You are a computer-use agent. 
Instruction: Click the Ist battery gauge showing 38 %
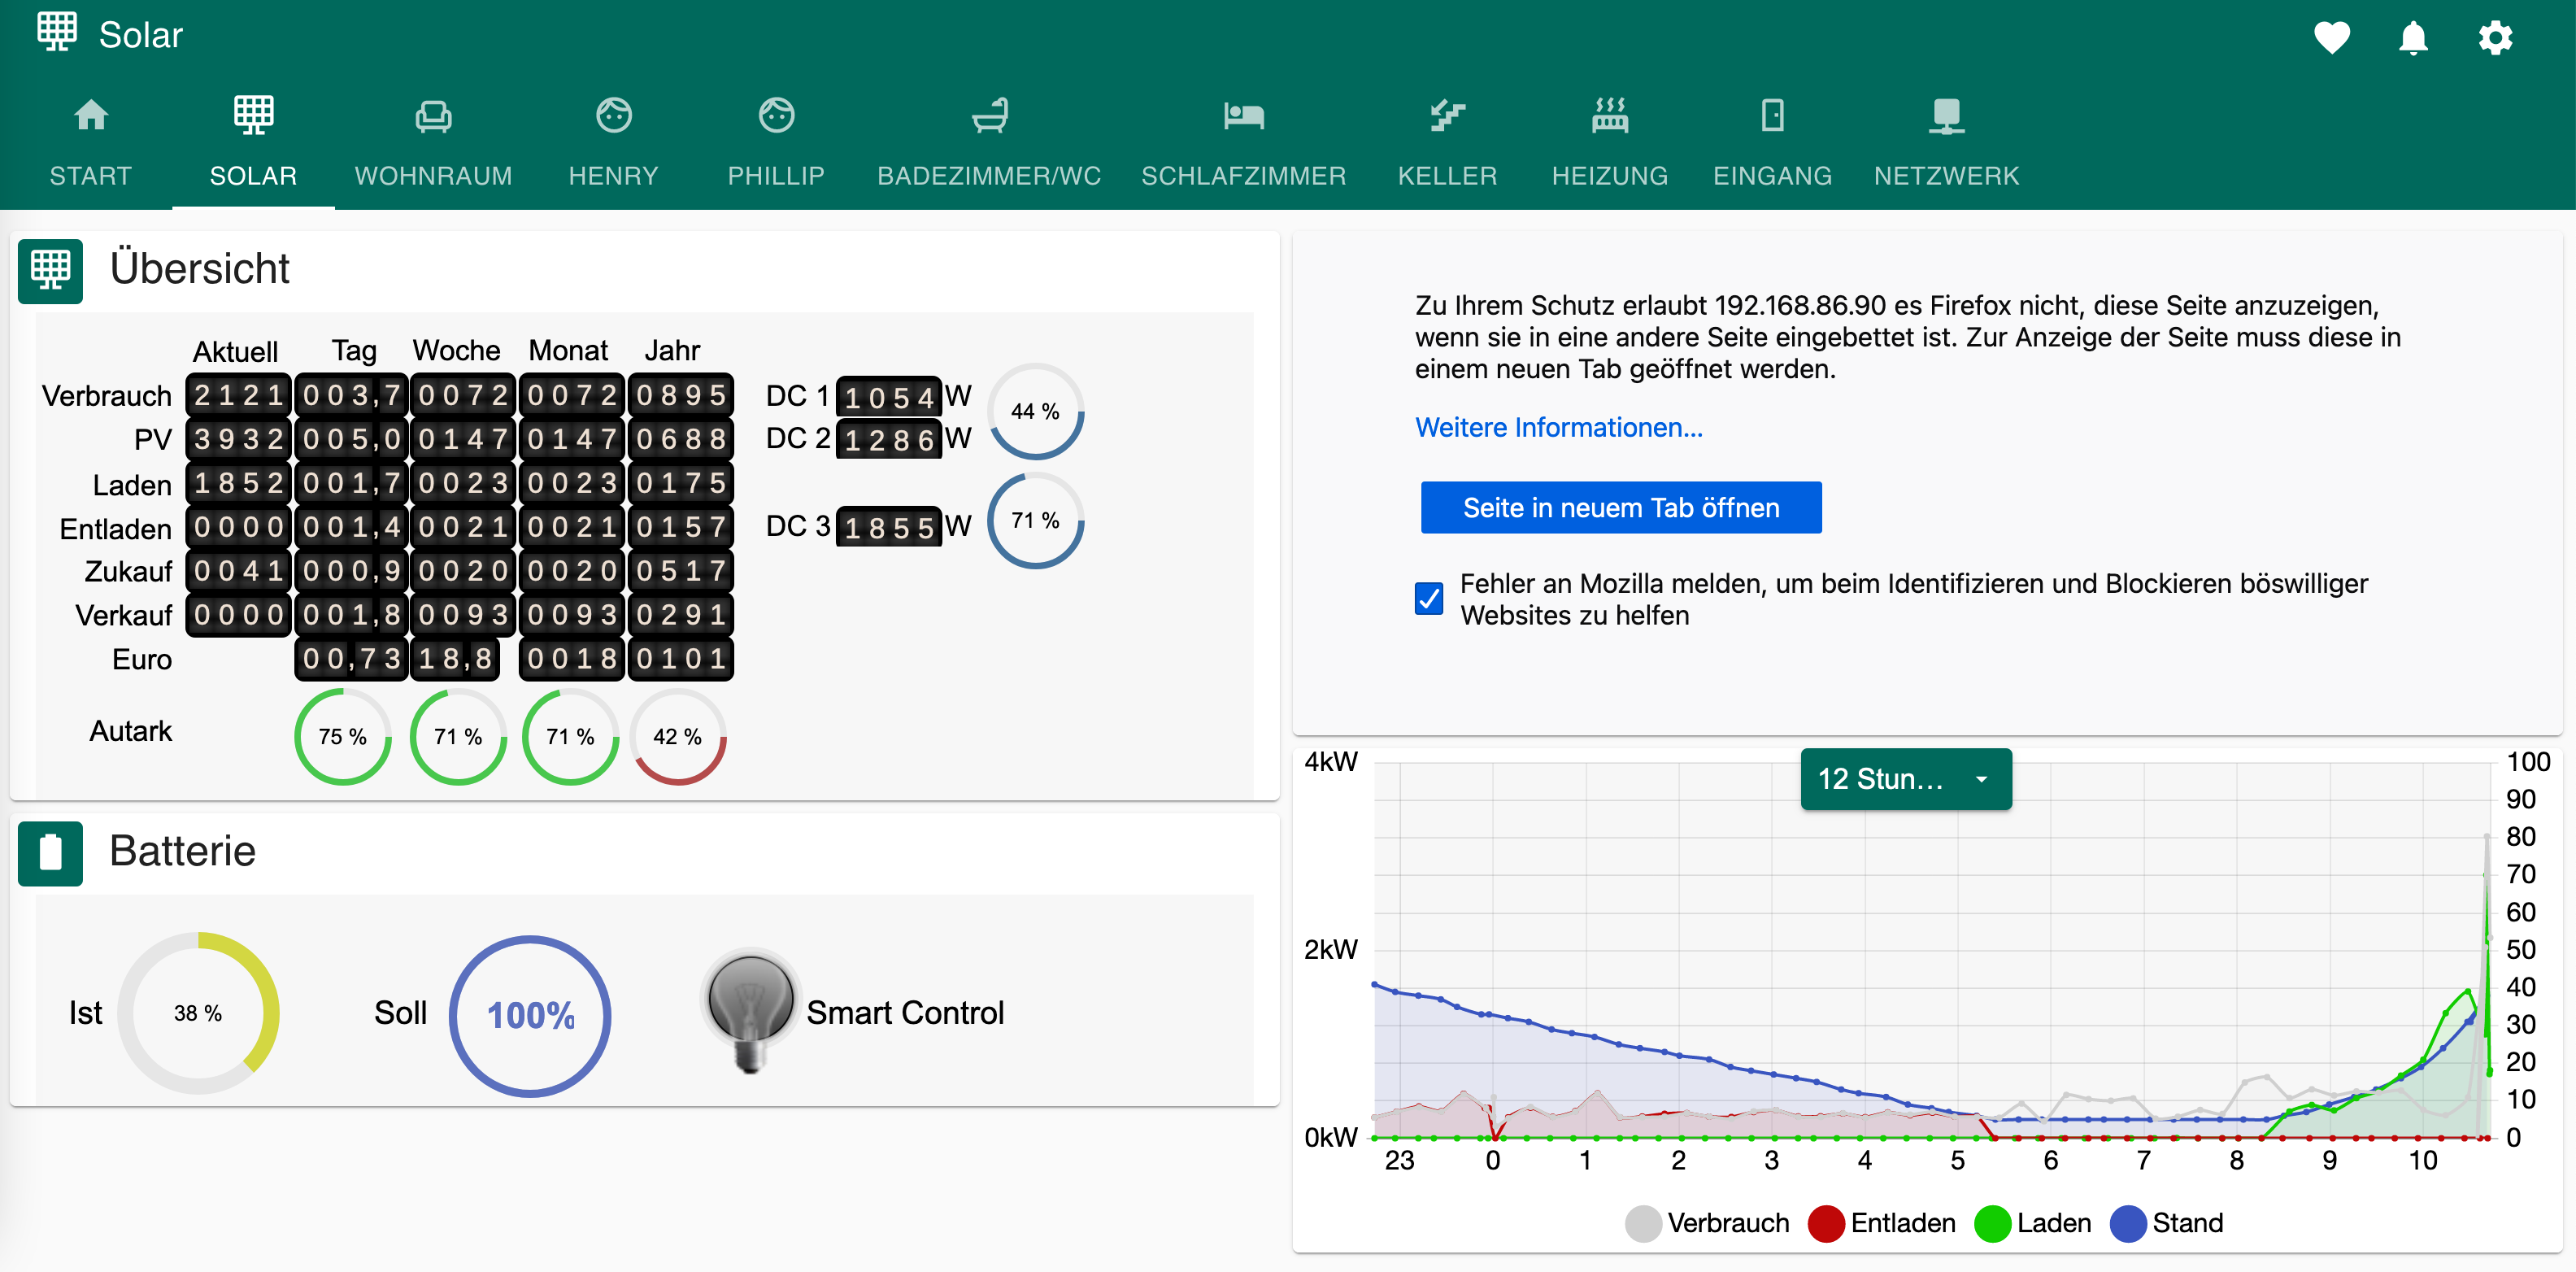pos(198,1013)
